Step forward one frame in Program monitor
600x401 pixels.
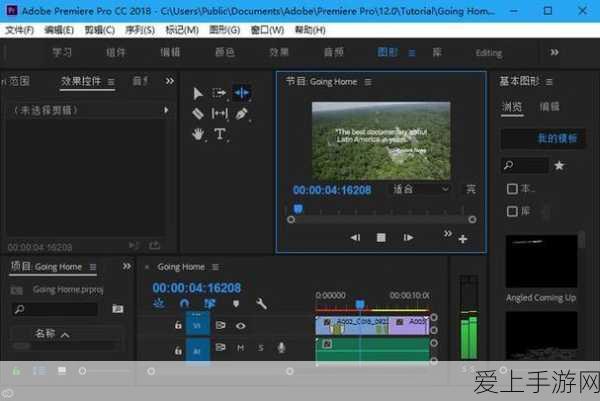[408, 238]
